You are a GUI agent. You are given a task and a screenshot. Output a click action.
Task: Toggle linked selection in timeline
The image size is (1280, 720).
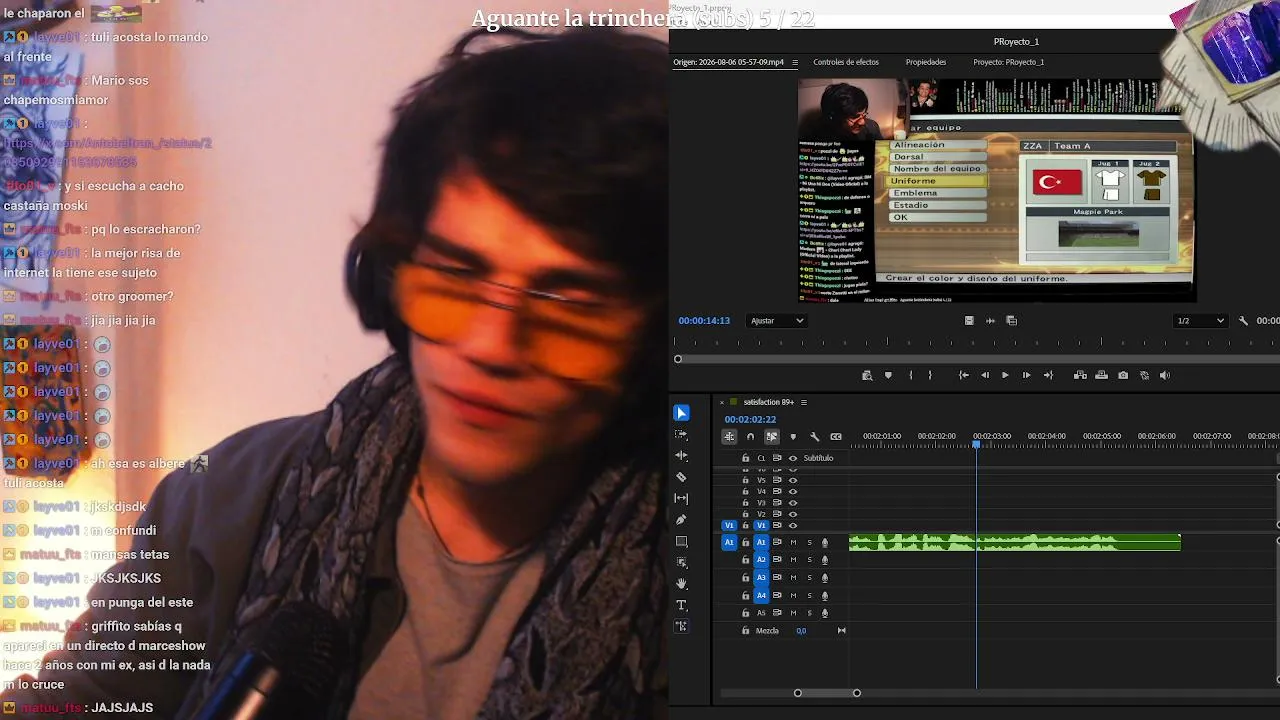tap(772, 436)
